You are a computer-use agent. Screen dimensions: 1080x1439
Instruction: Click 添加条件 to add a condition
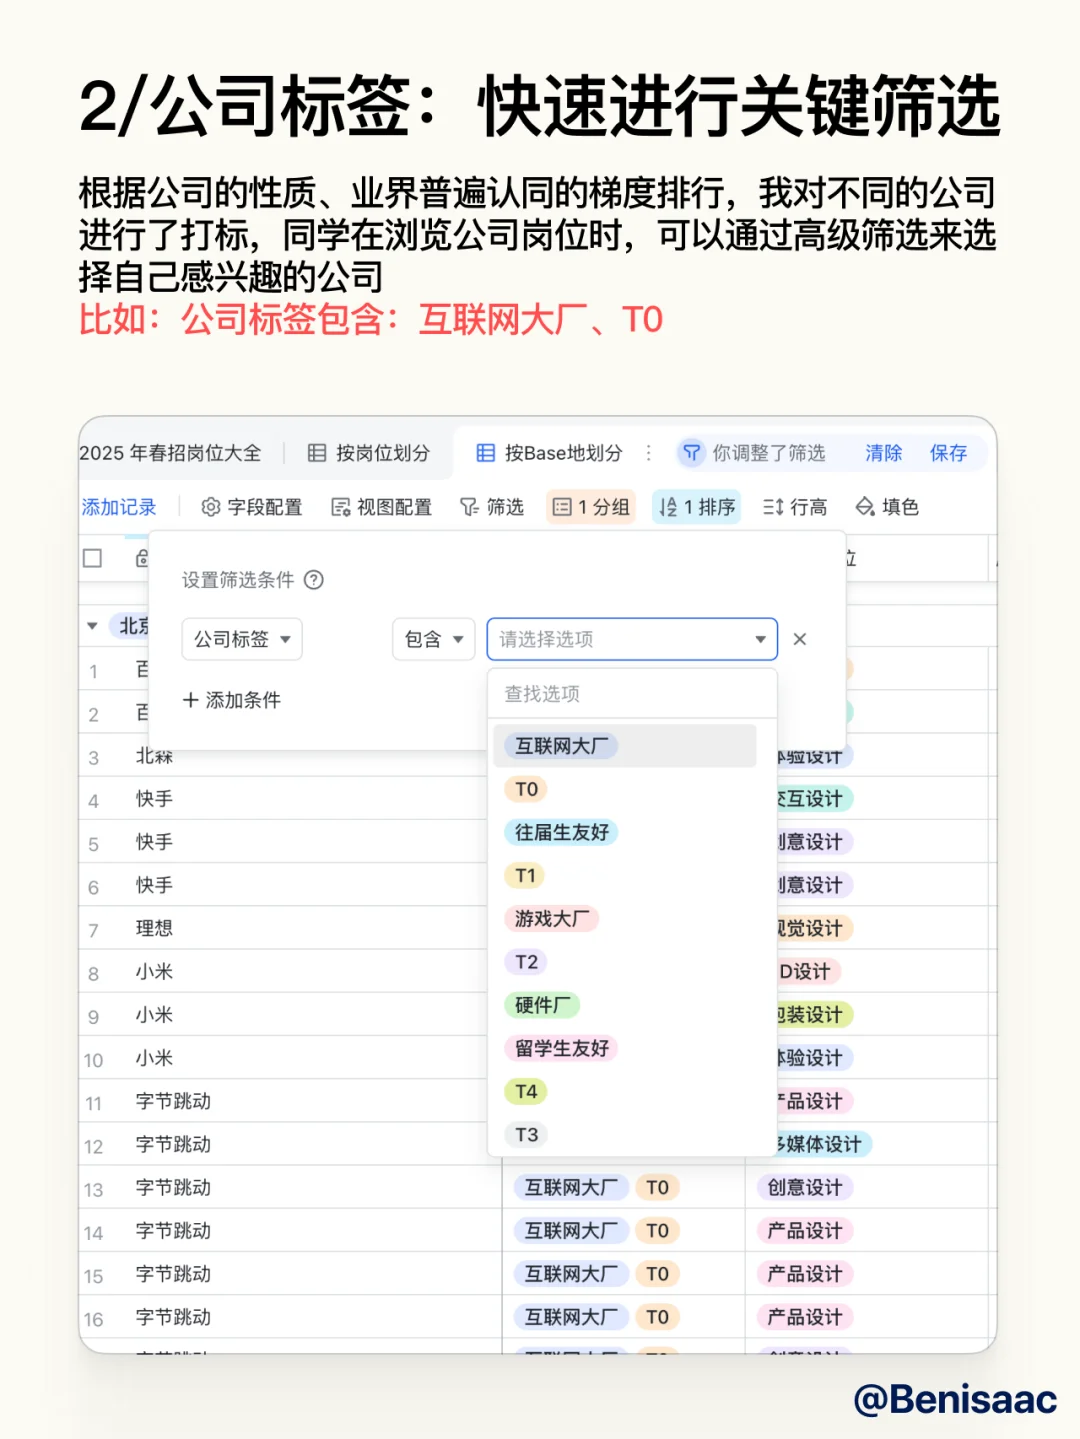pos(232,700)
